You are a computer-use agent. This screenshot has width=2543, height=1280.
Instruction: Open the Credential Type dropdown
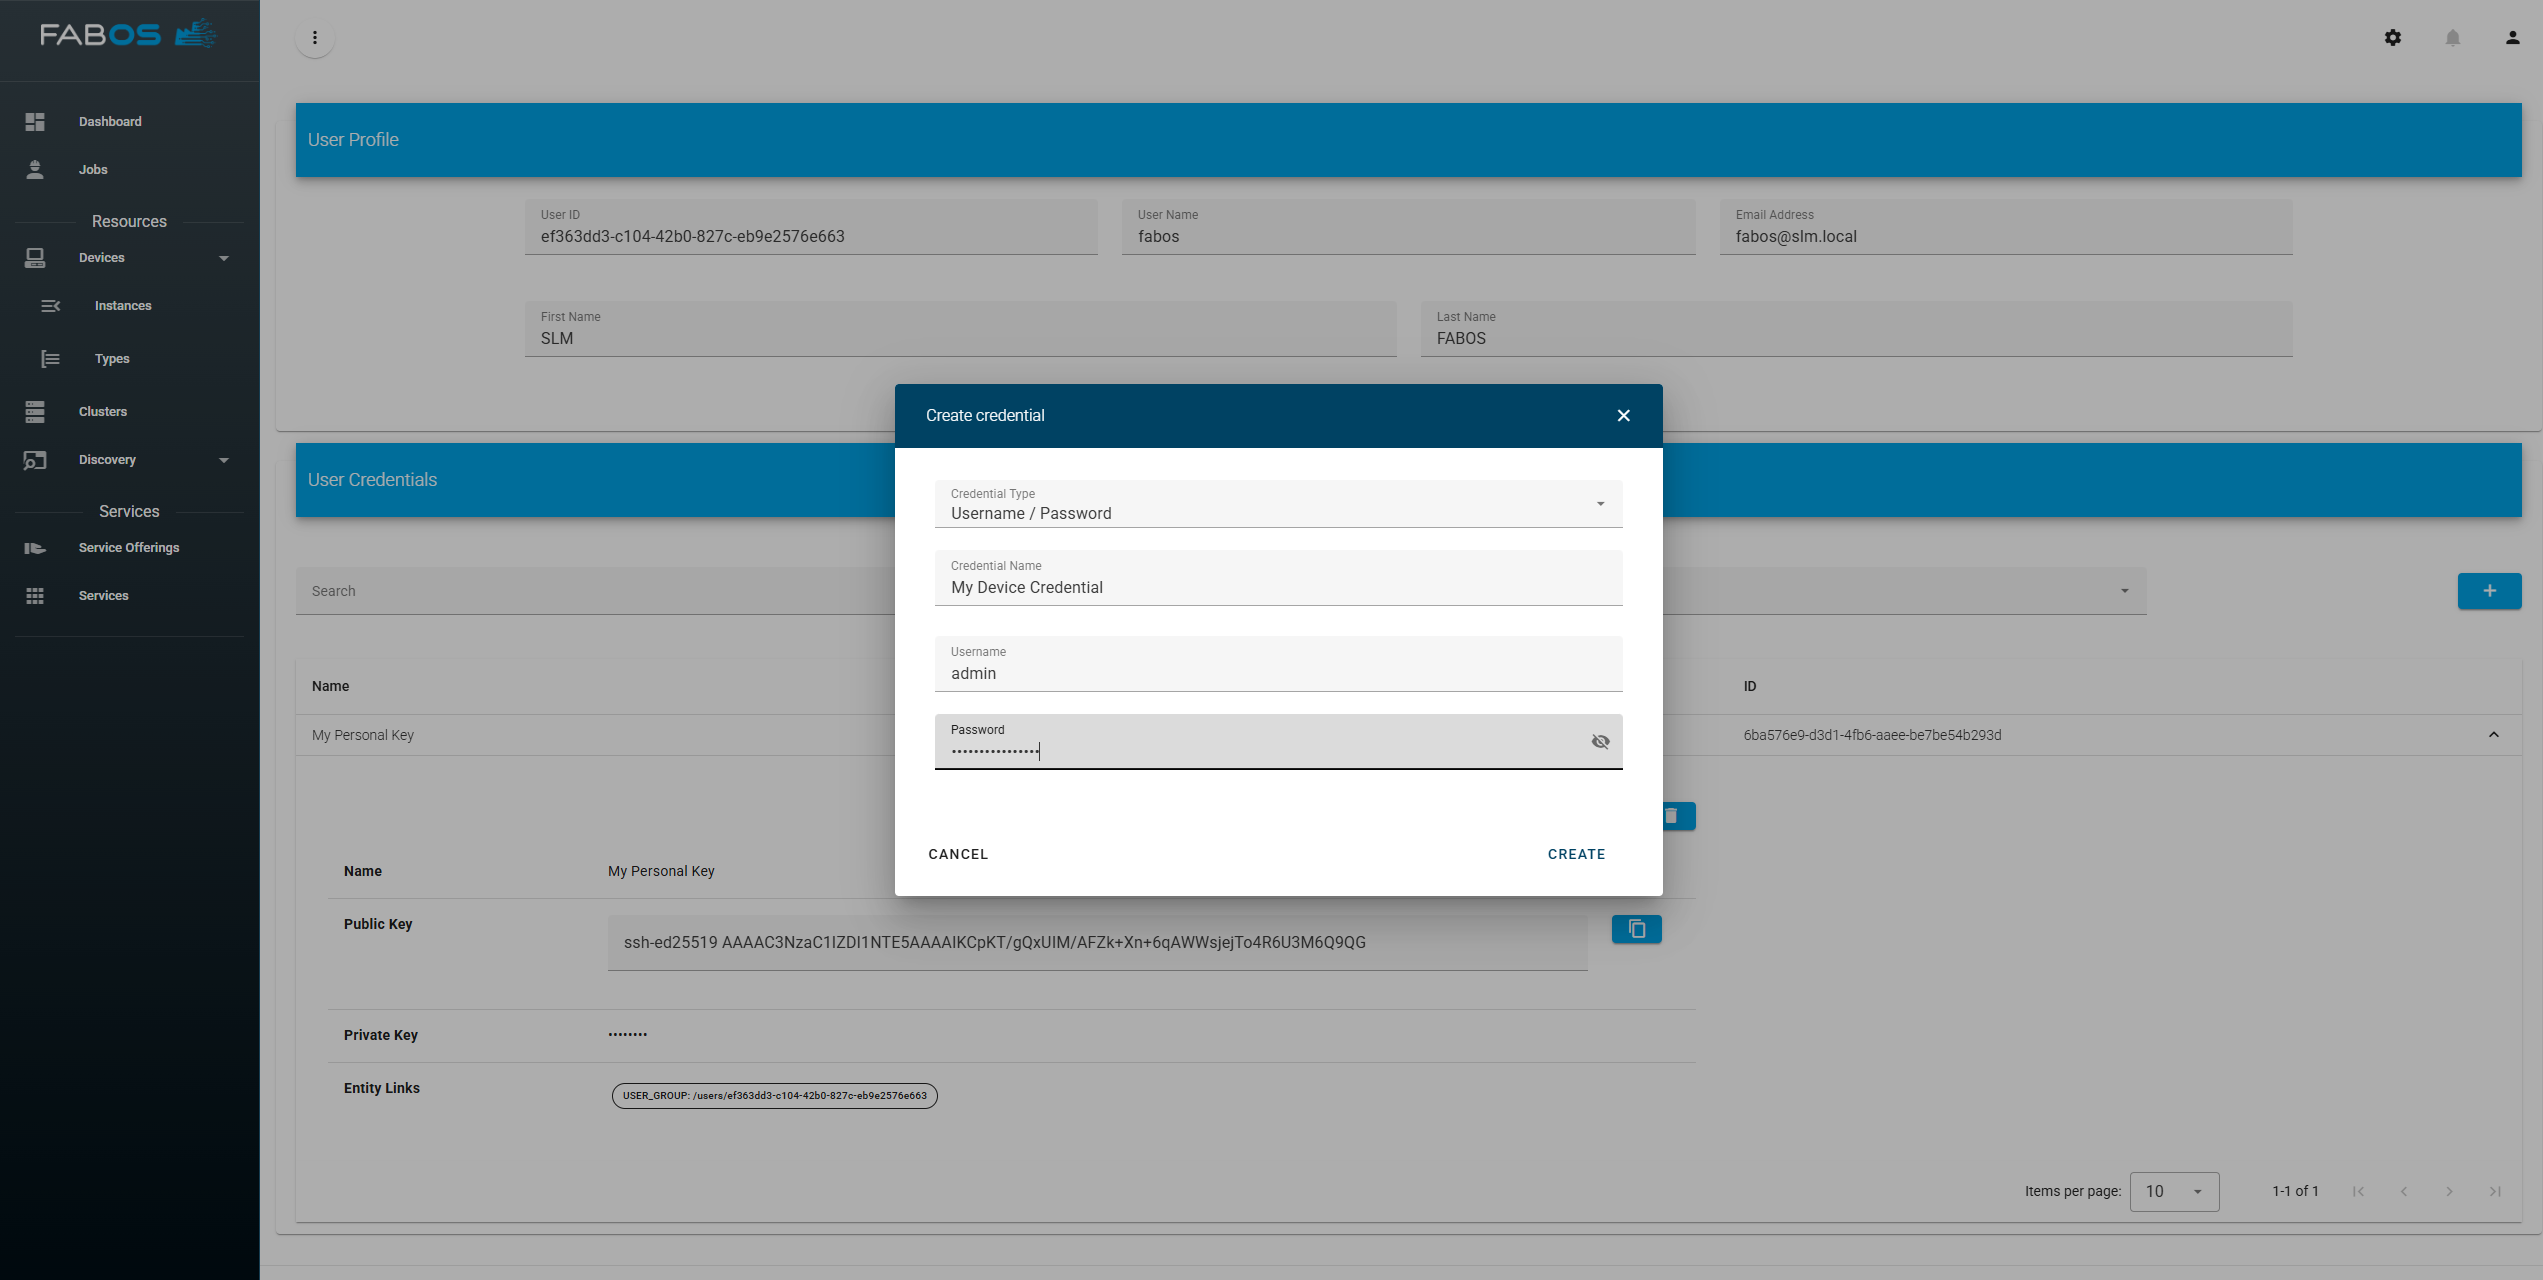coord(1599,503)
